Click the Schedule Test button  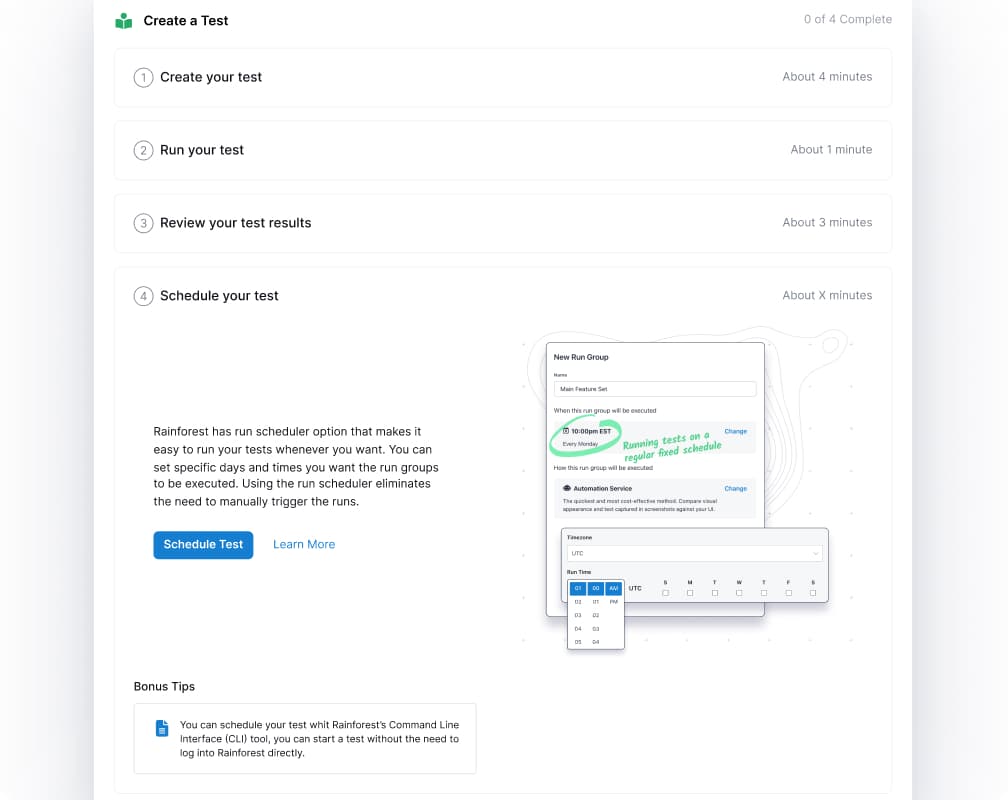click(x=203, y=545)
